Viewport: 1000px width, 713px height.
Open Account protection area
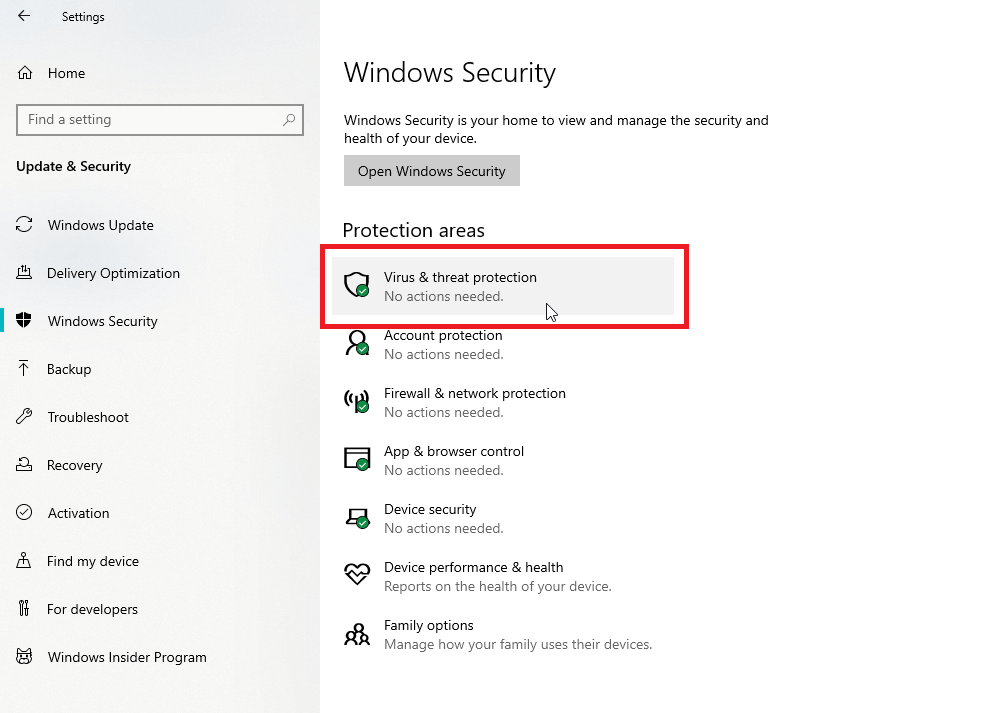pyautogui.click(x=503, y=344)
